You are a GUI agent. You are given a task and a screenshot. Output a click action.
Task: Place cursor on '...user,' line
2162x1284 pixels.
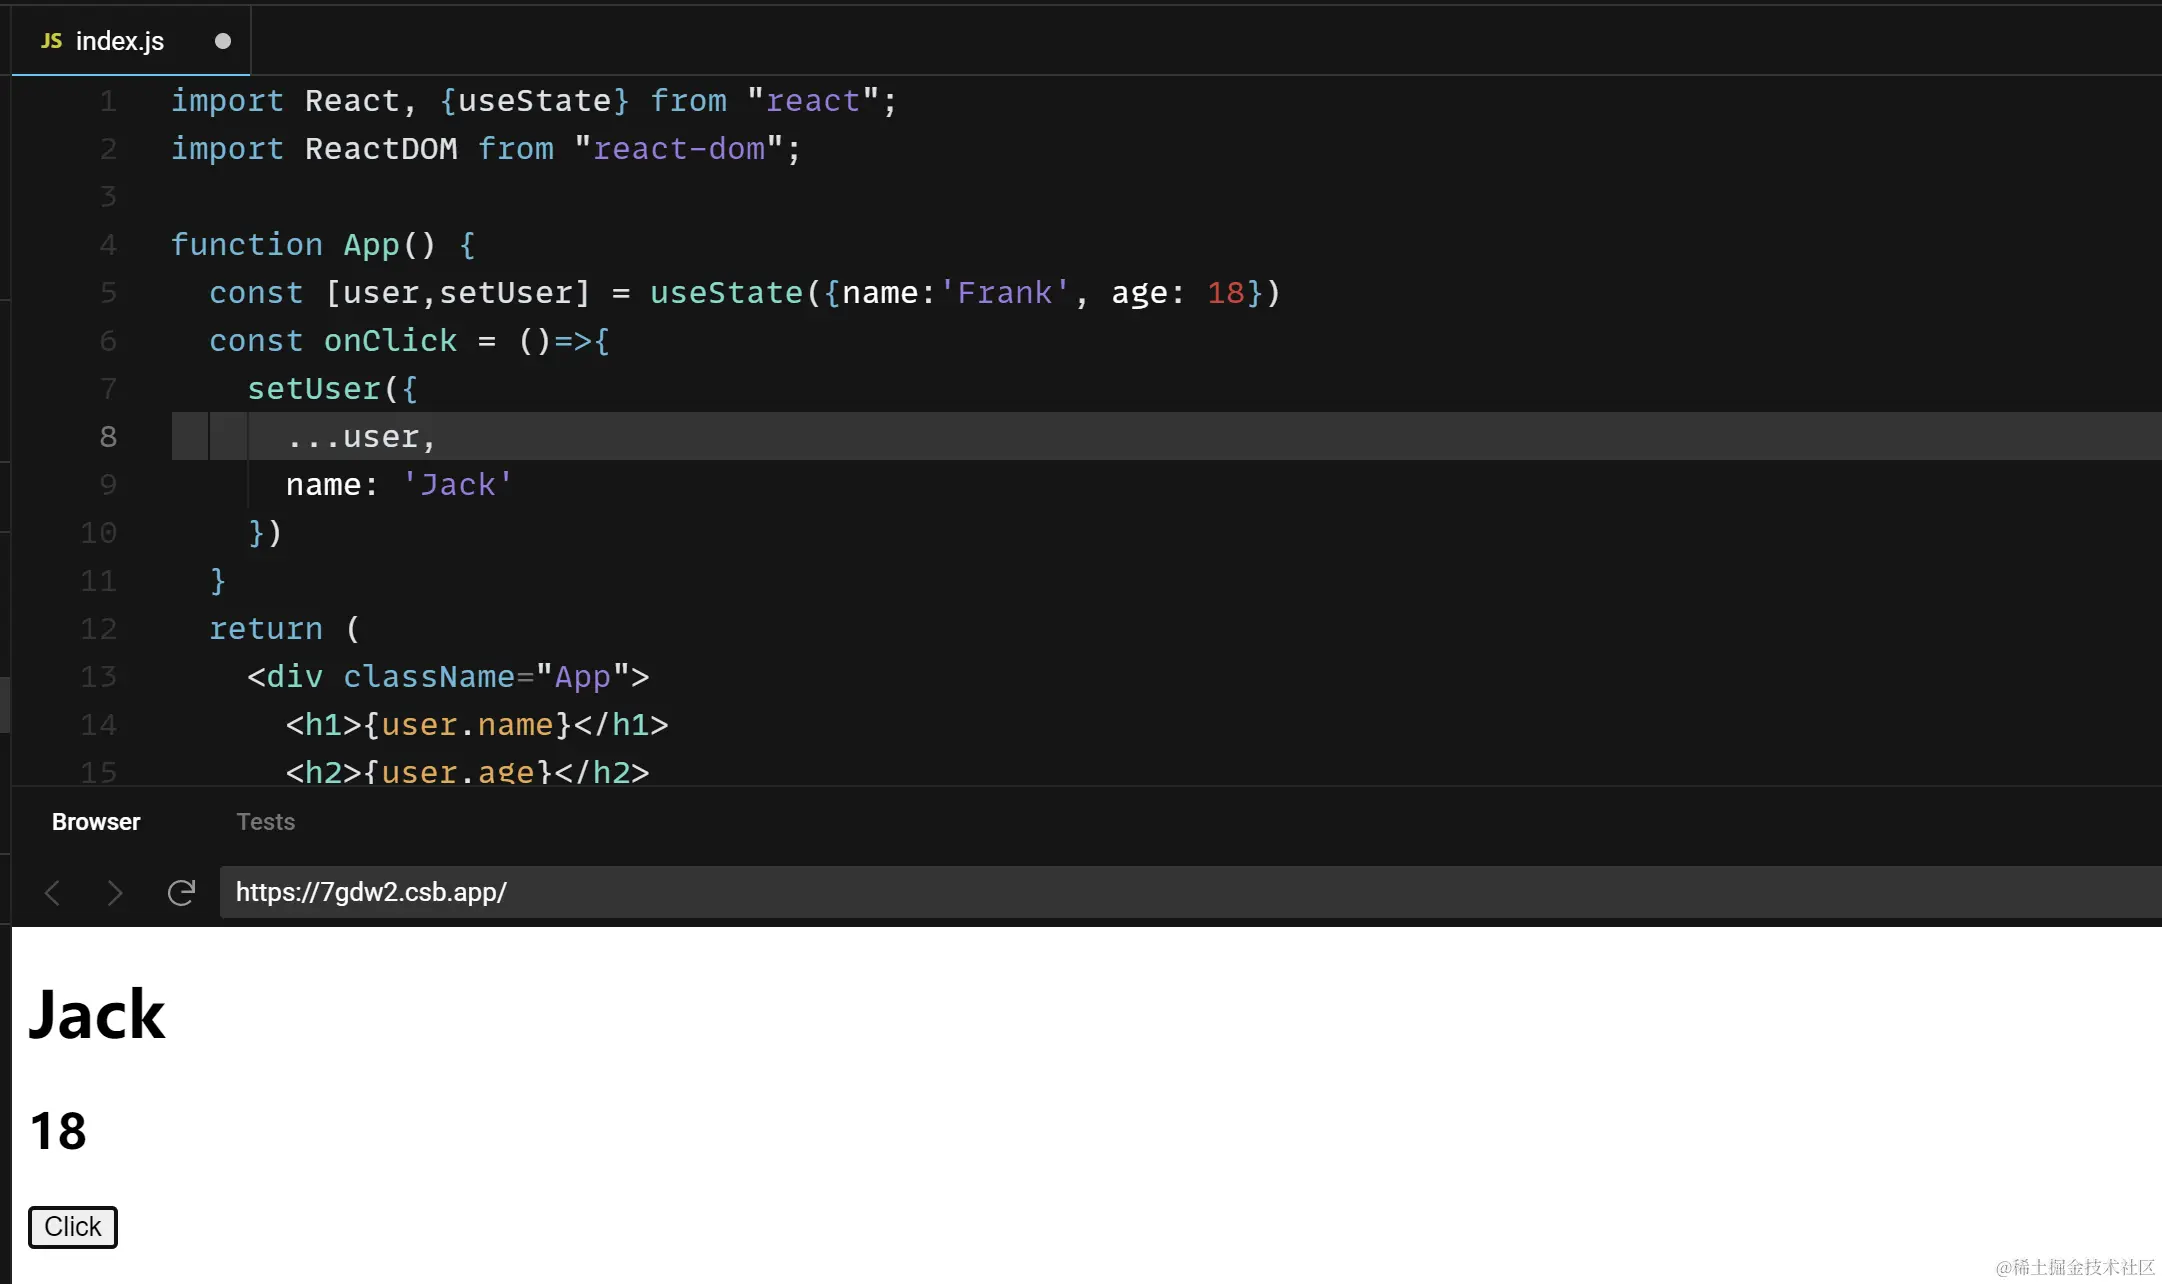point(361,437)
